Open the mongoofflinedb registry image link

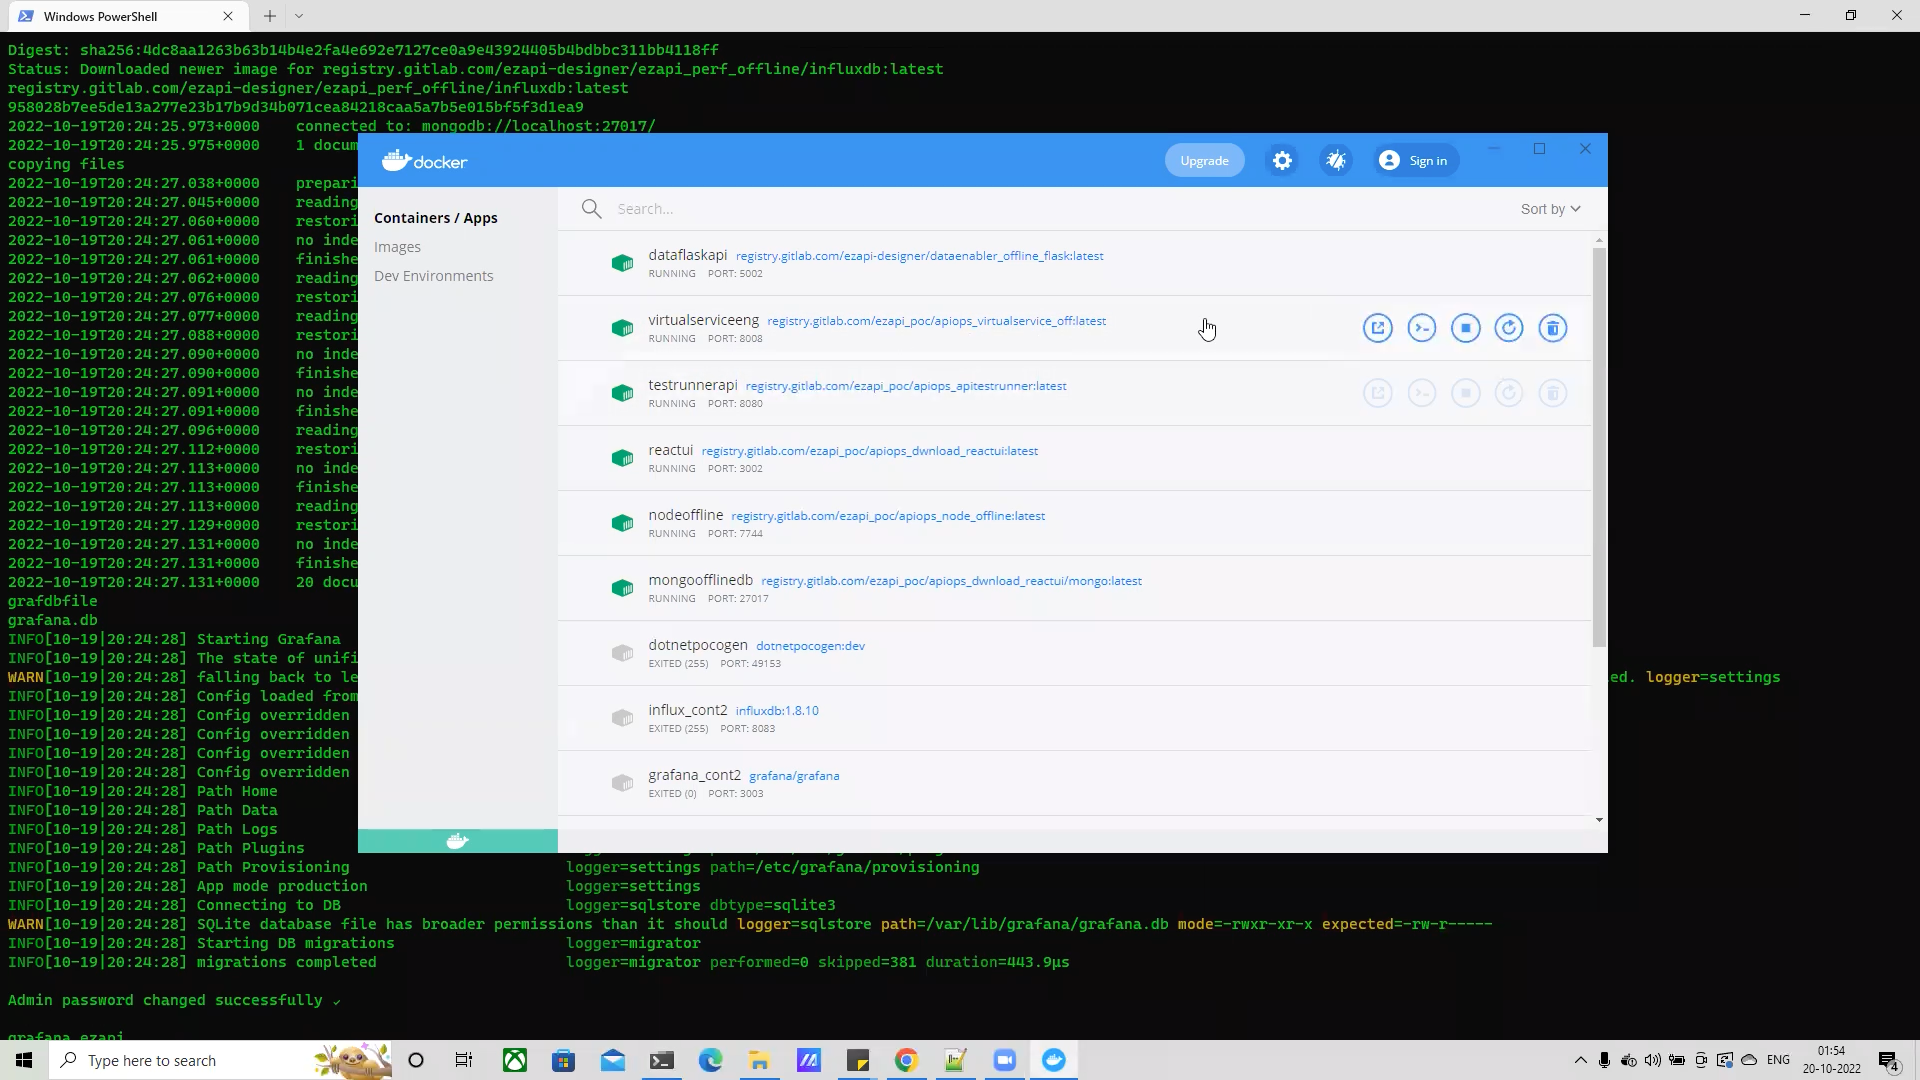[951, 581]
